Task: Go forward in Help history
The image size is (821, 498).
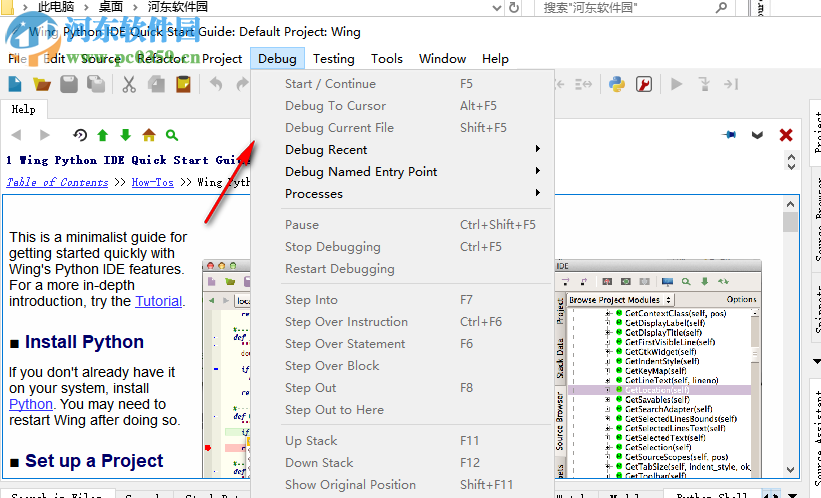Action: pyautogui.click(x=45, y=135)
